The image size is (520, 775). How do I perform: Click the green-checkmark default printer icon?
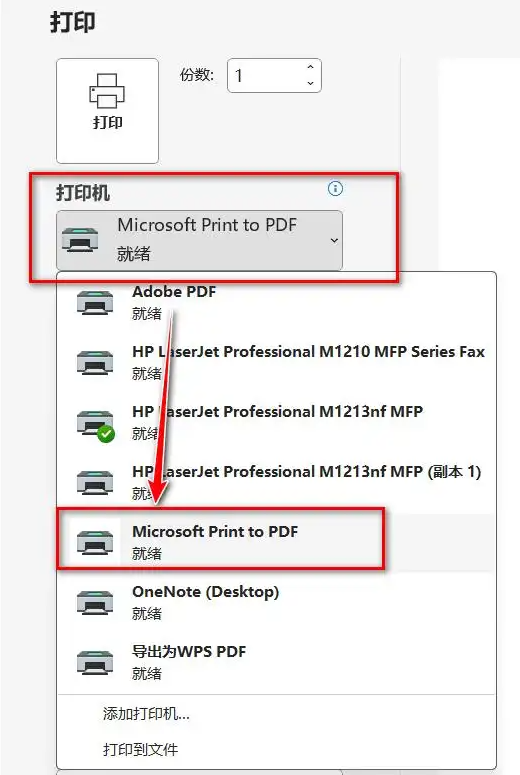click(95, 424)
